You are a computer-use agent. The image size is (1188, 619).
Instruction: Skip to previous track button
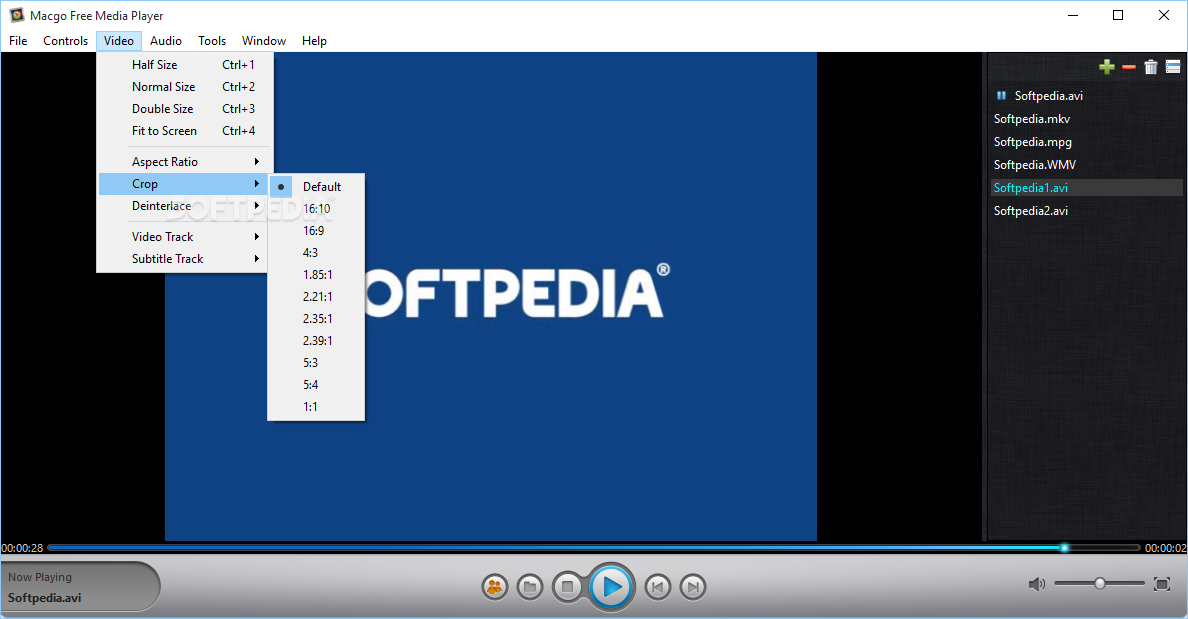(x=658, y=586)
